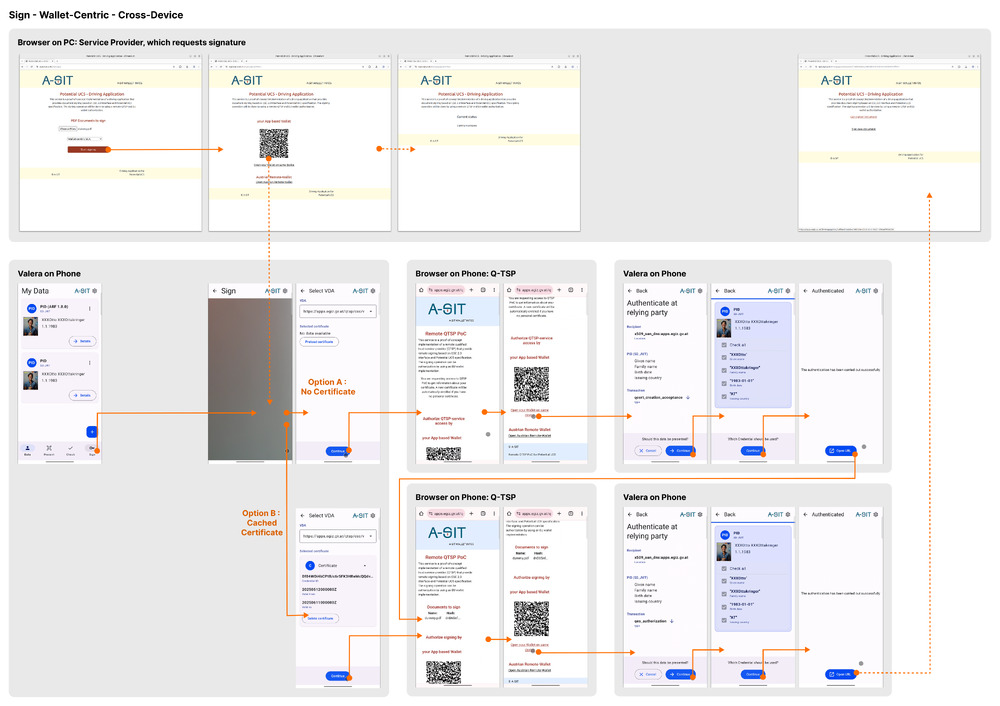Toggle the Check all checkbox in the upper PID card

(x=724, y=344)
